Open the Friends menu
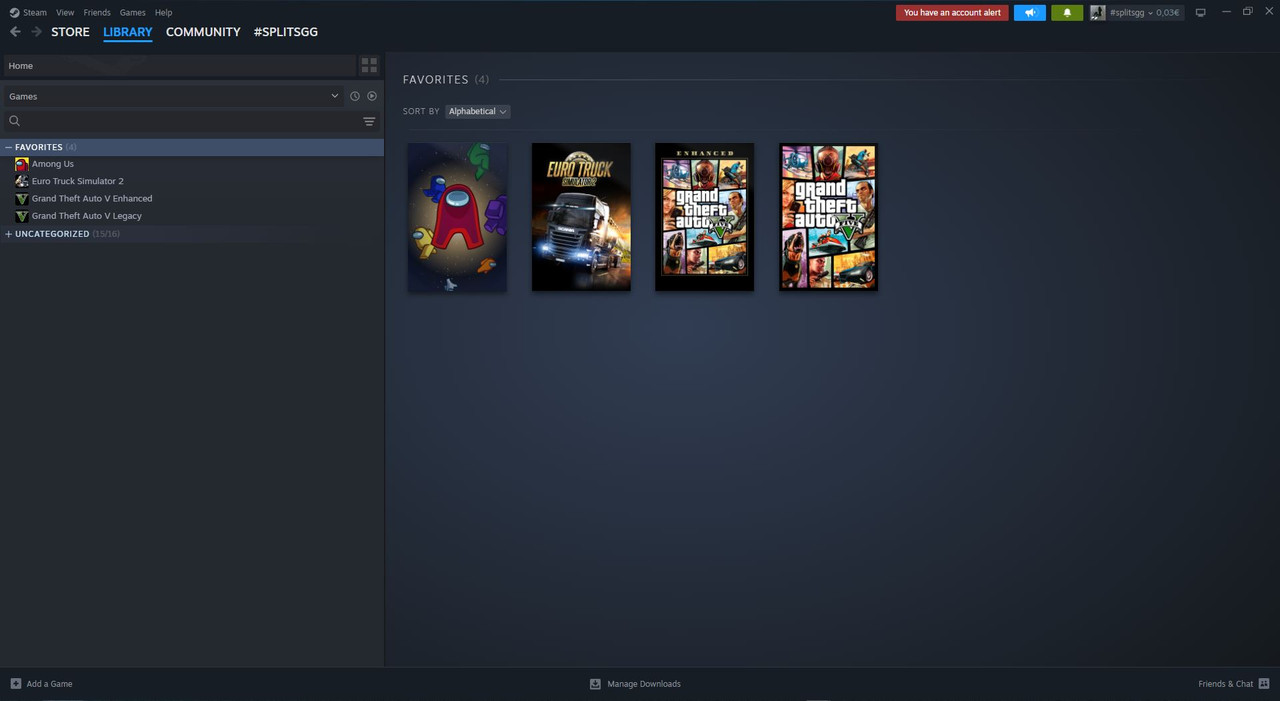The height and width of the screenshot is (701, 1280). click(97, 13)
